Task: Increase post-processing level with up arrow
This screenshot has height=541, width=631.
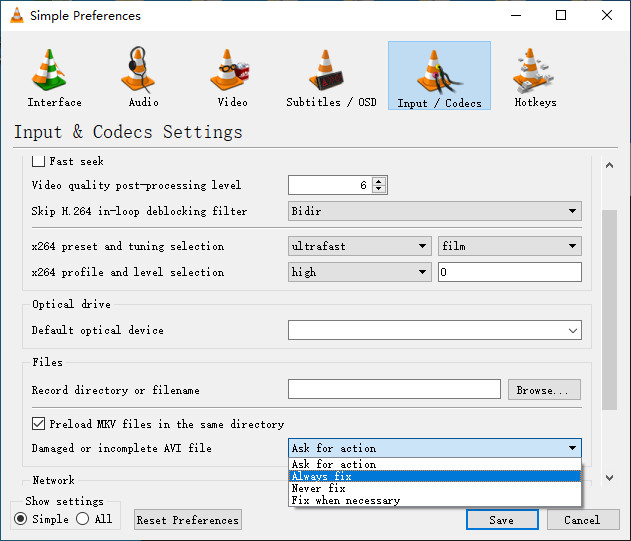Action: 379,181
